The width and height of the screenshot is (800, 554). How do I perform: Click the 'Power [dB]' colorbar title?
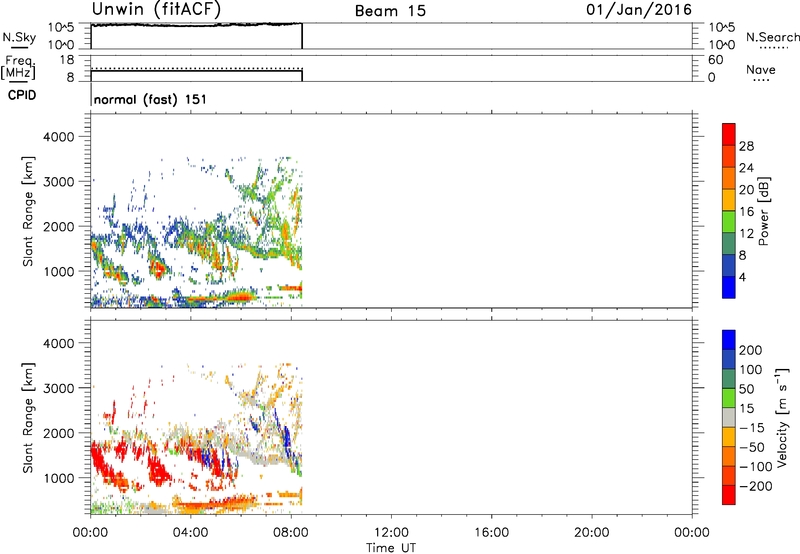pyautogui.click(x=764, y=211)
